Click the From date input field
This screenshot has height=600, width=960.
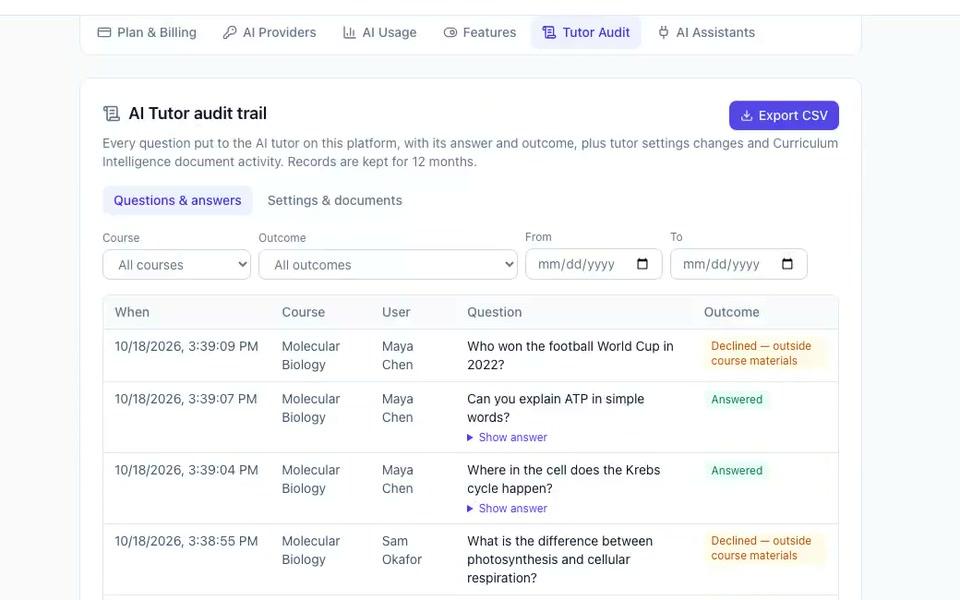point(594,264)
